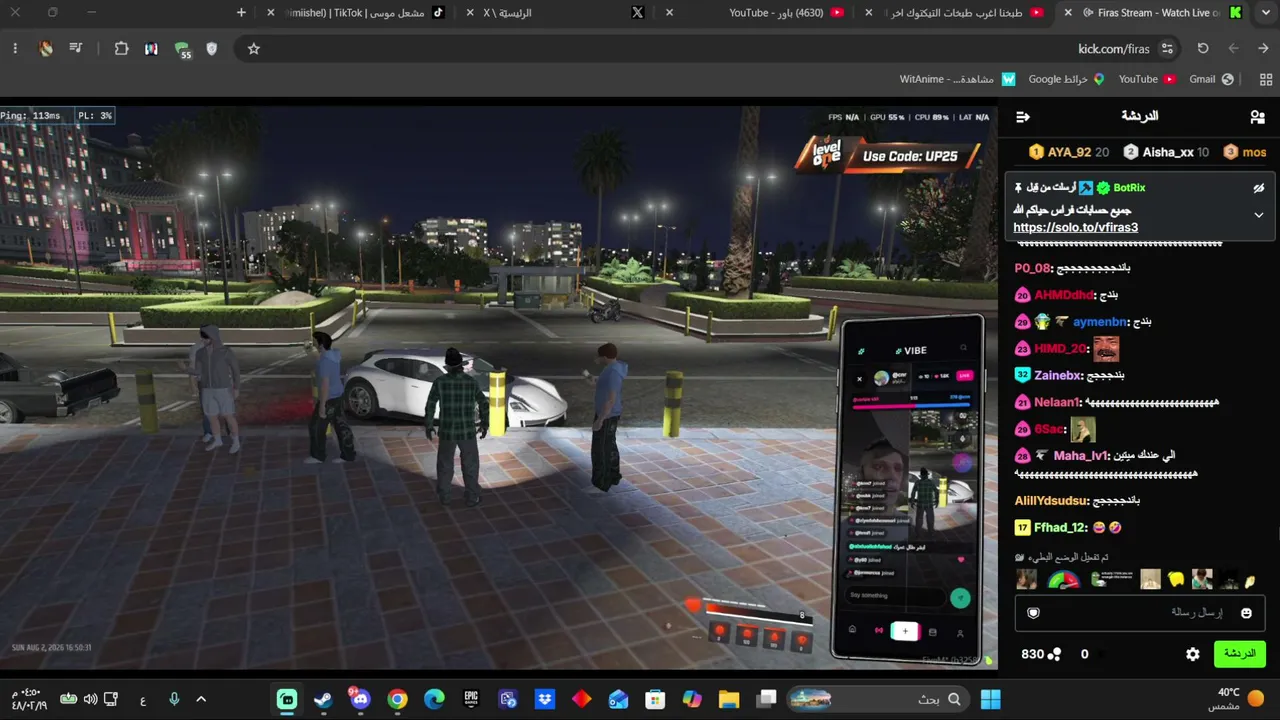1280x720 pixels.
Task: Click chat username aymenbn
Action: click(x=1100, y=322)
